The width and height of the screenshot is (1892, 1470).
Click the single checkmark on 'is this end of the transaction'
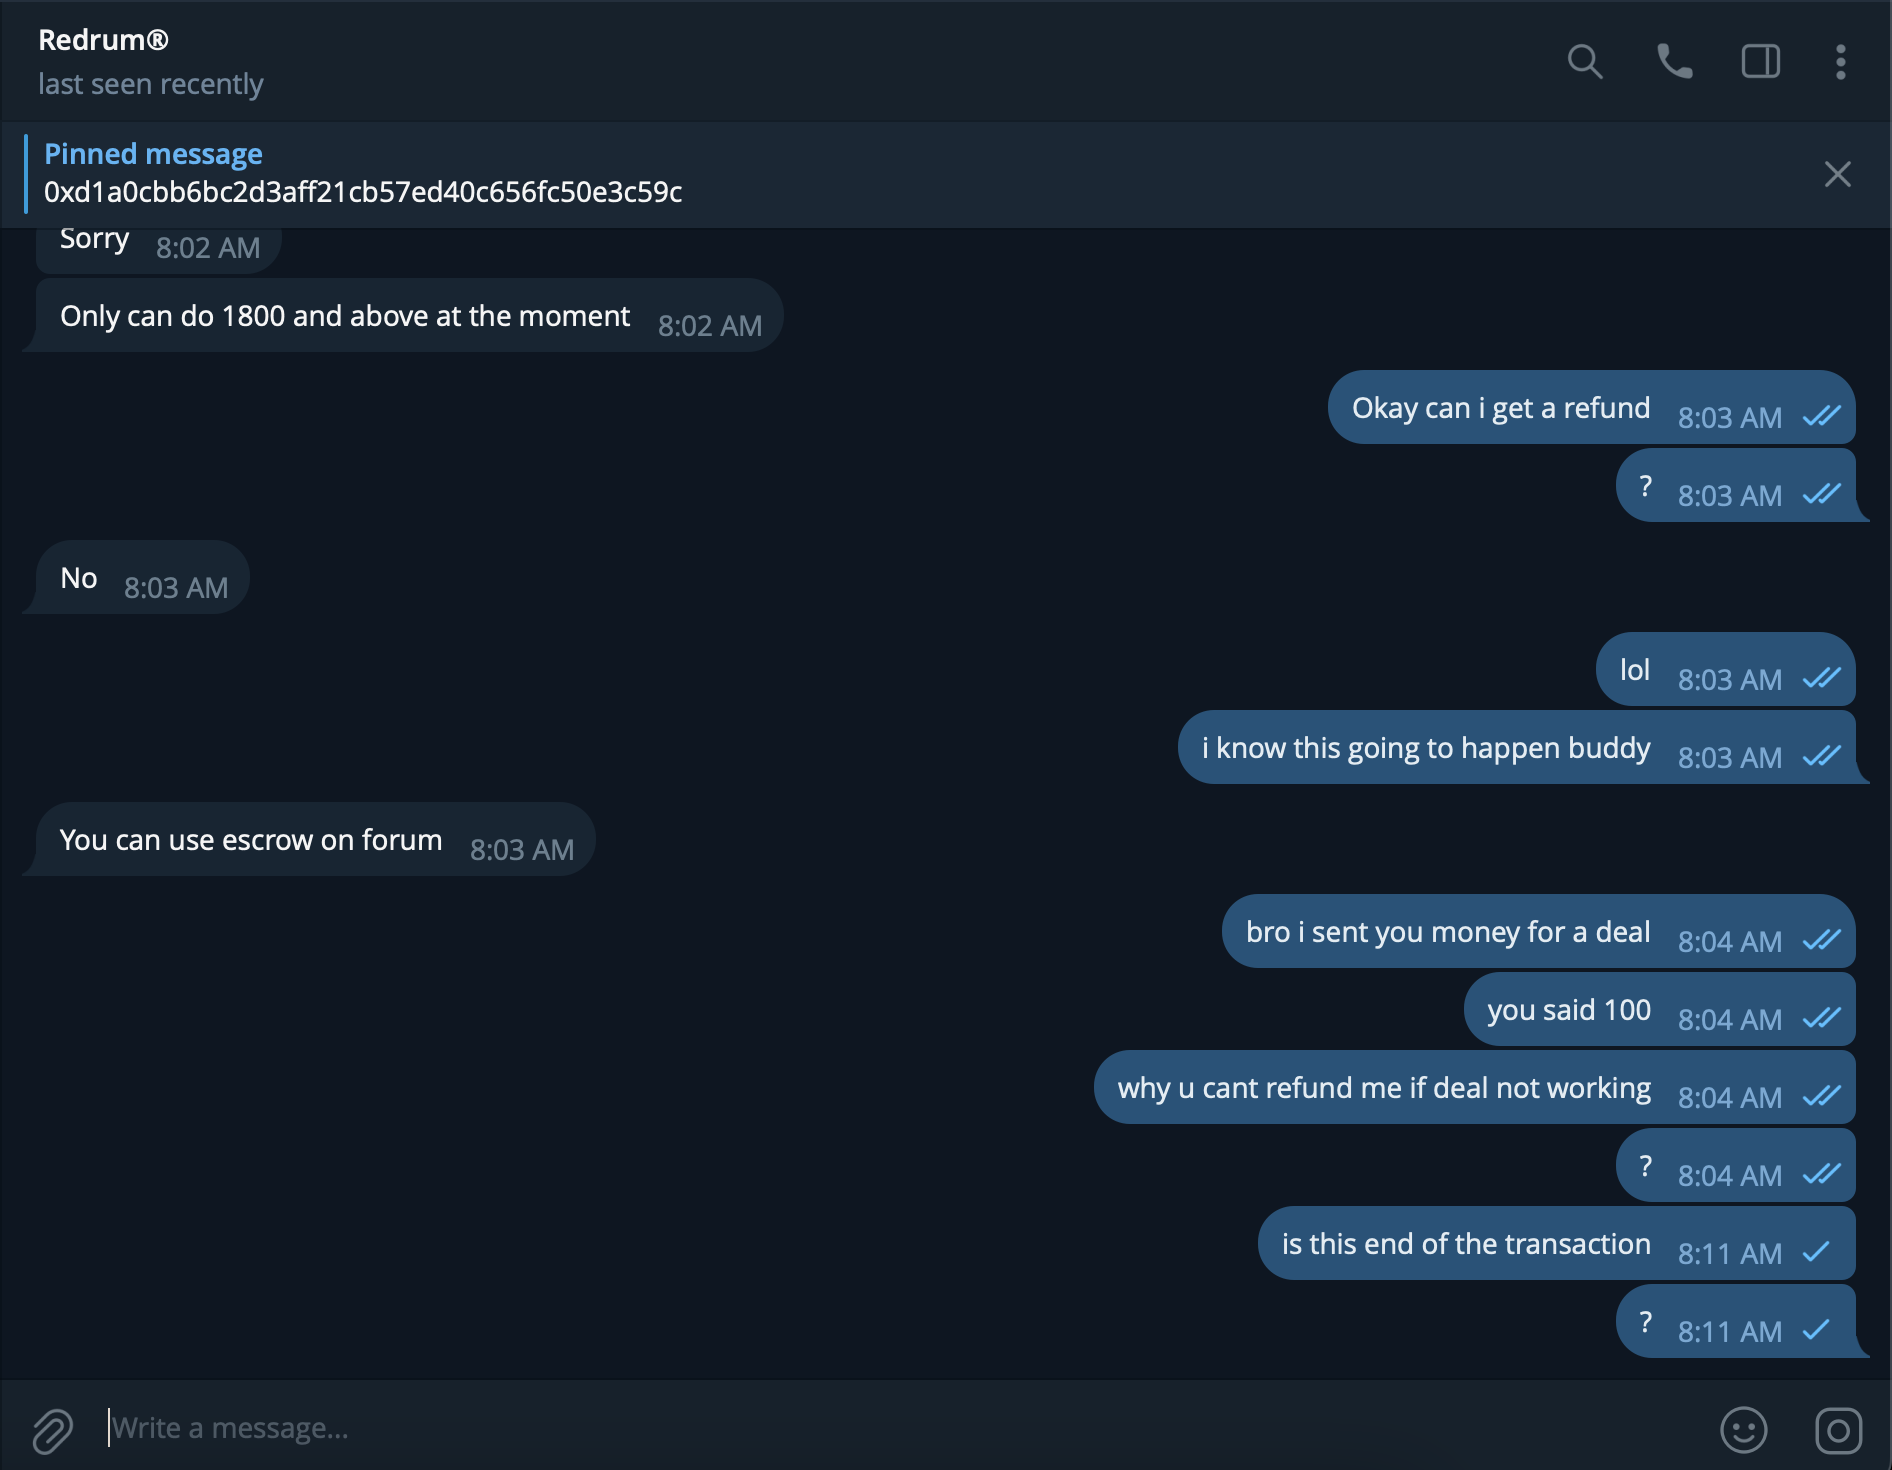point(1816,1252)
